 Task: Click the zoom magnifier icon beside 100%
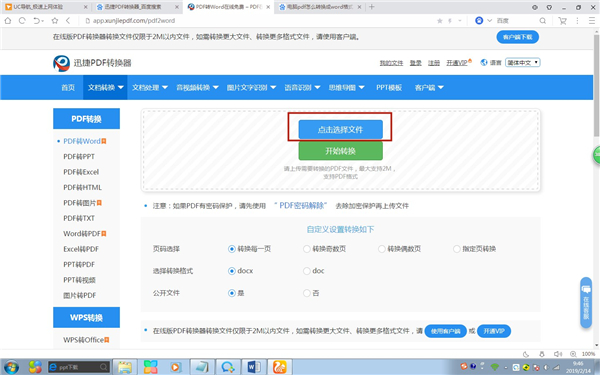click(573, 354)
